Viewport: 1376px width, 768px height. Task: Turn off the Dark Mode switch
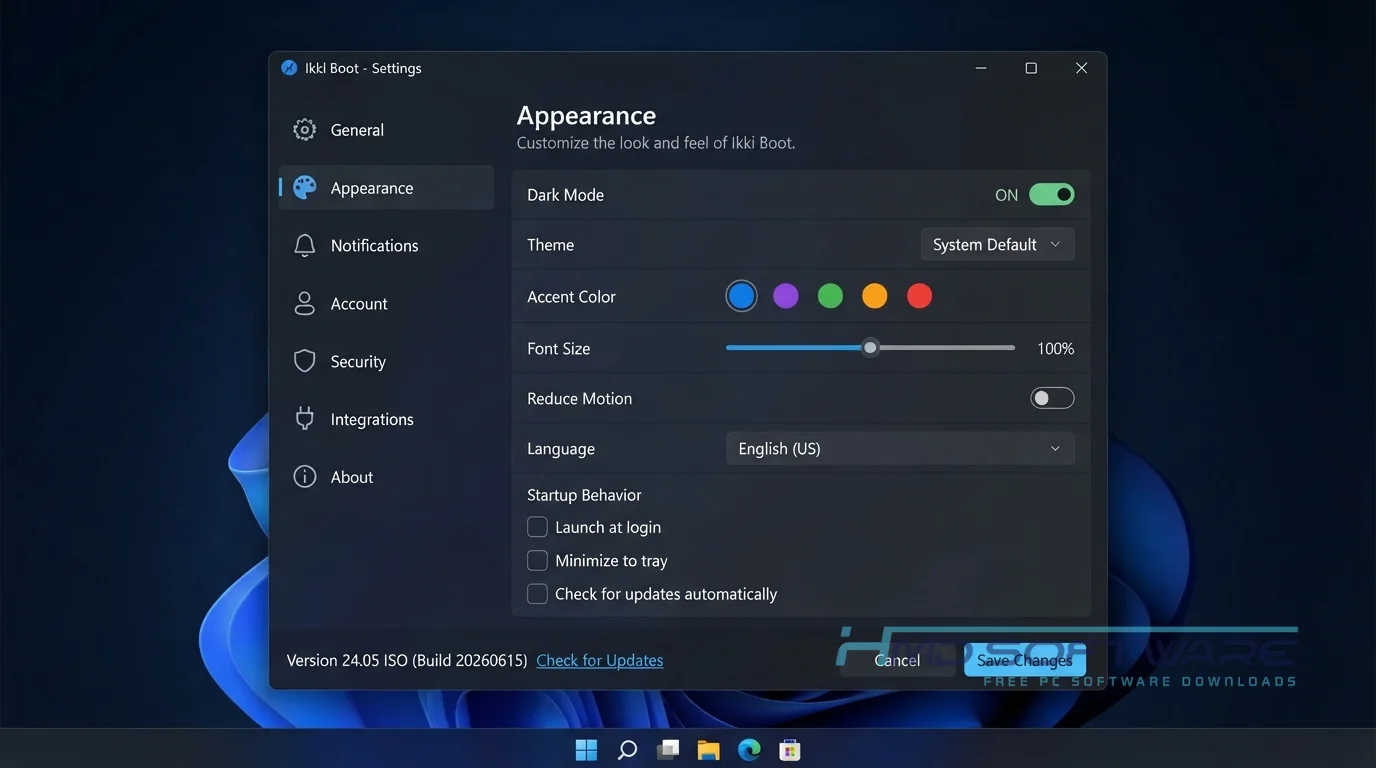tap(1052, 194)
